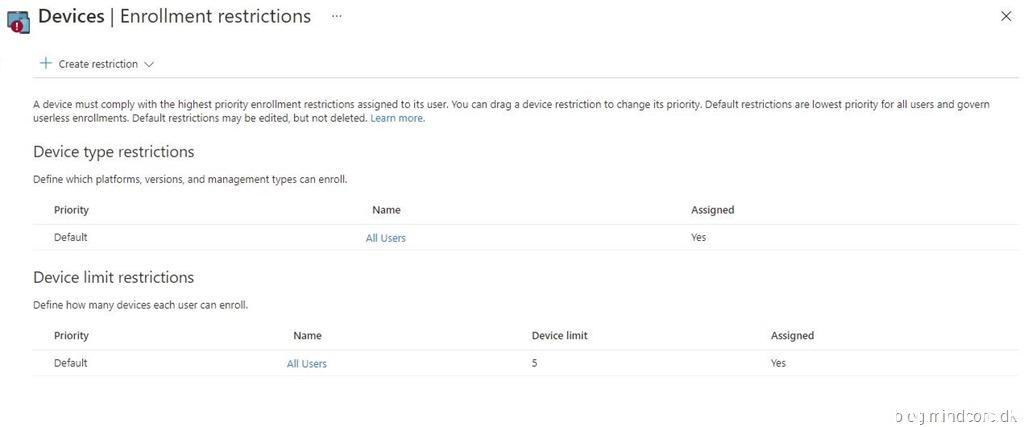Screen dimensions: 1024x427
Task: Sort device type restrictions by Name
Action: pyautogui.click(x=386, y=210)
